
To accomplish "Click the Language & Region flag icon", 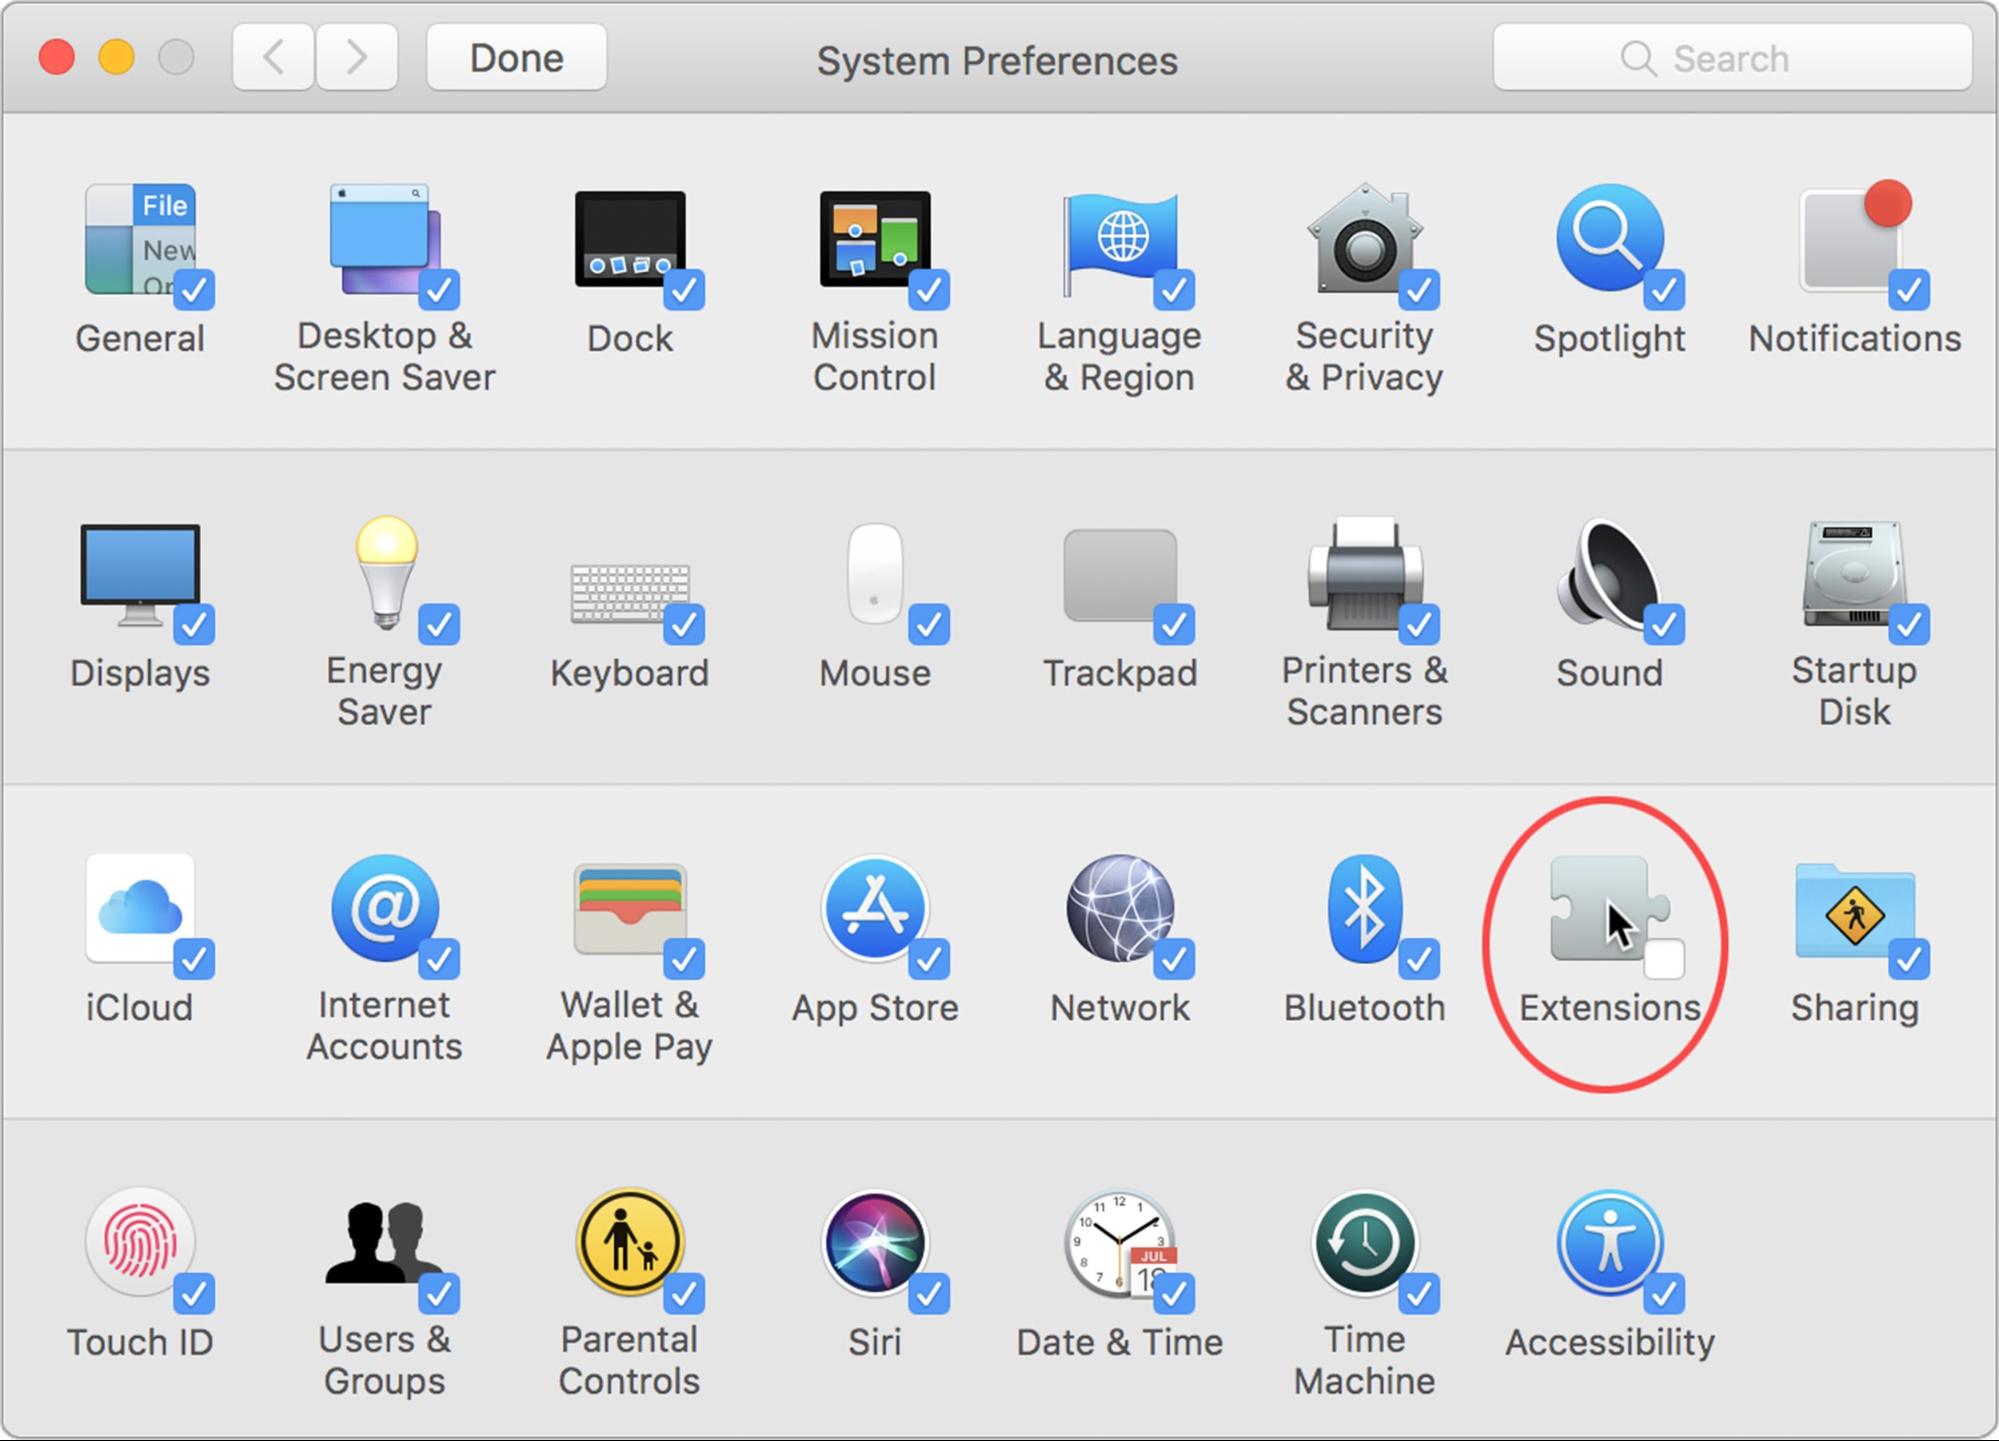I will (x=1118, y=241).
